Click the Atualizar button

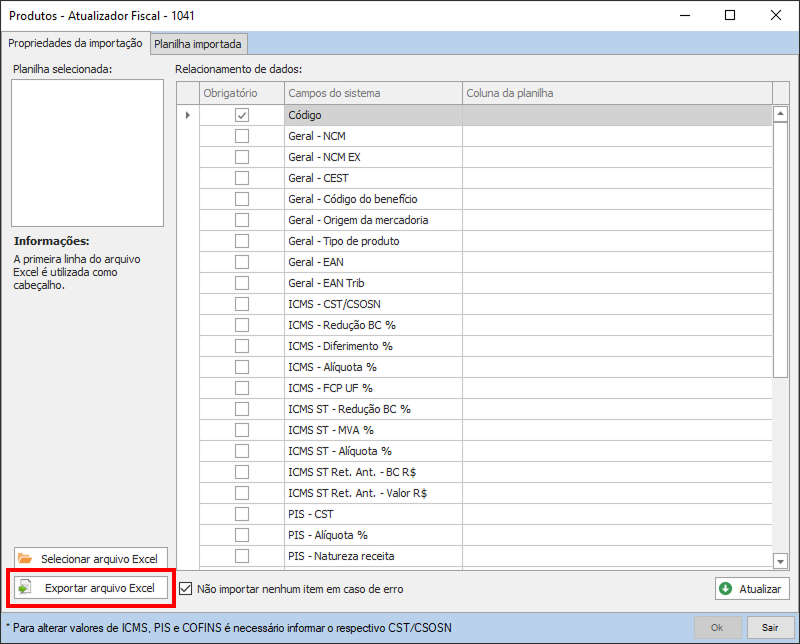pyautogui.click(x=751, y=589)
